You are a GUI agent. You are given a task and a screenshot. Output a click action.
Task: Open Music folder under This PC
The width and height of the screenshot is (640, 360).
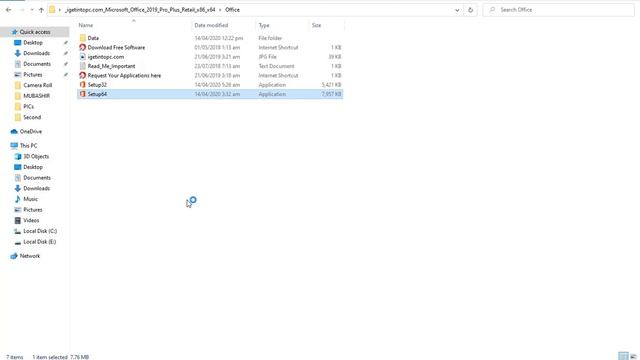pyautogui.click(x=30, y=199)
